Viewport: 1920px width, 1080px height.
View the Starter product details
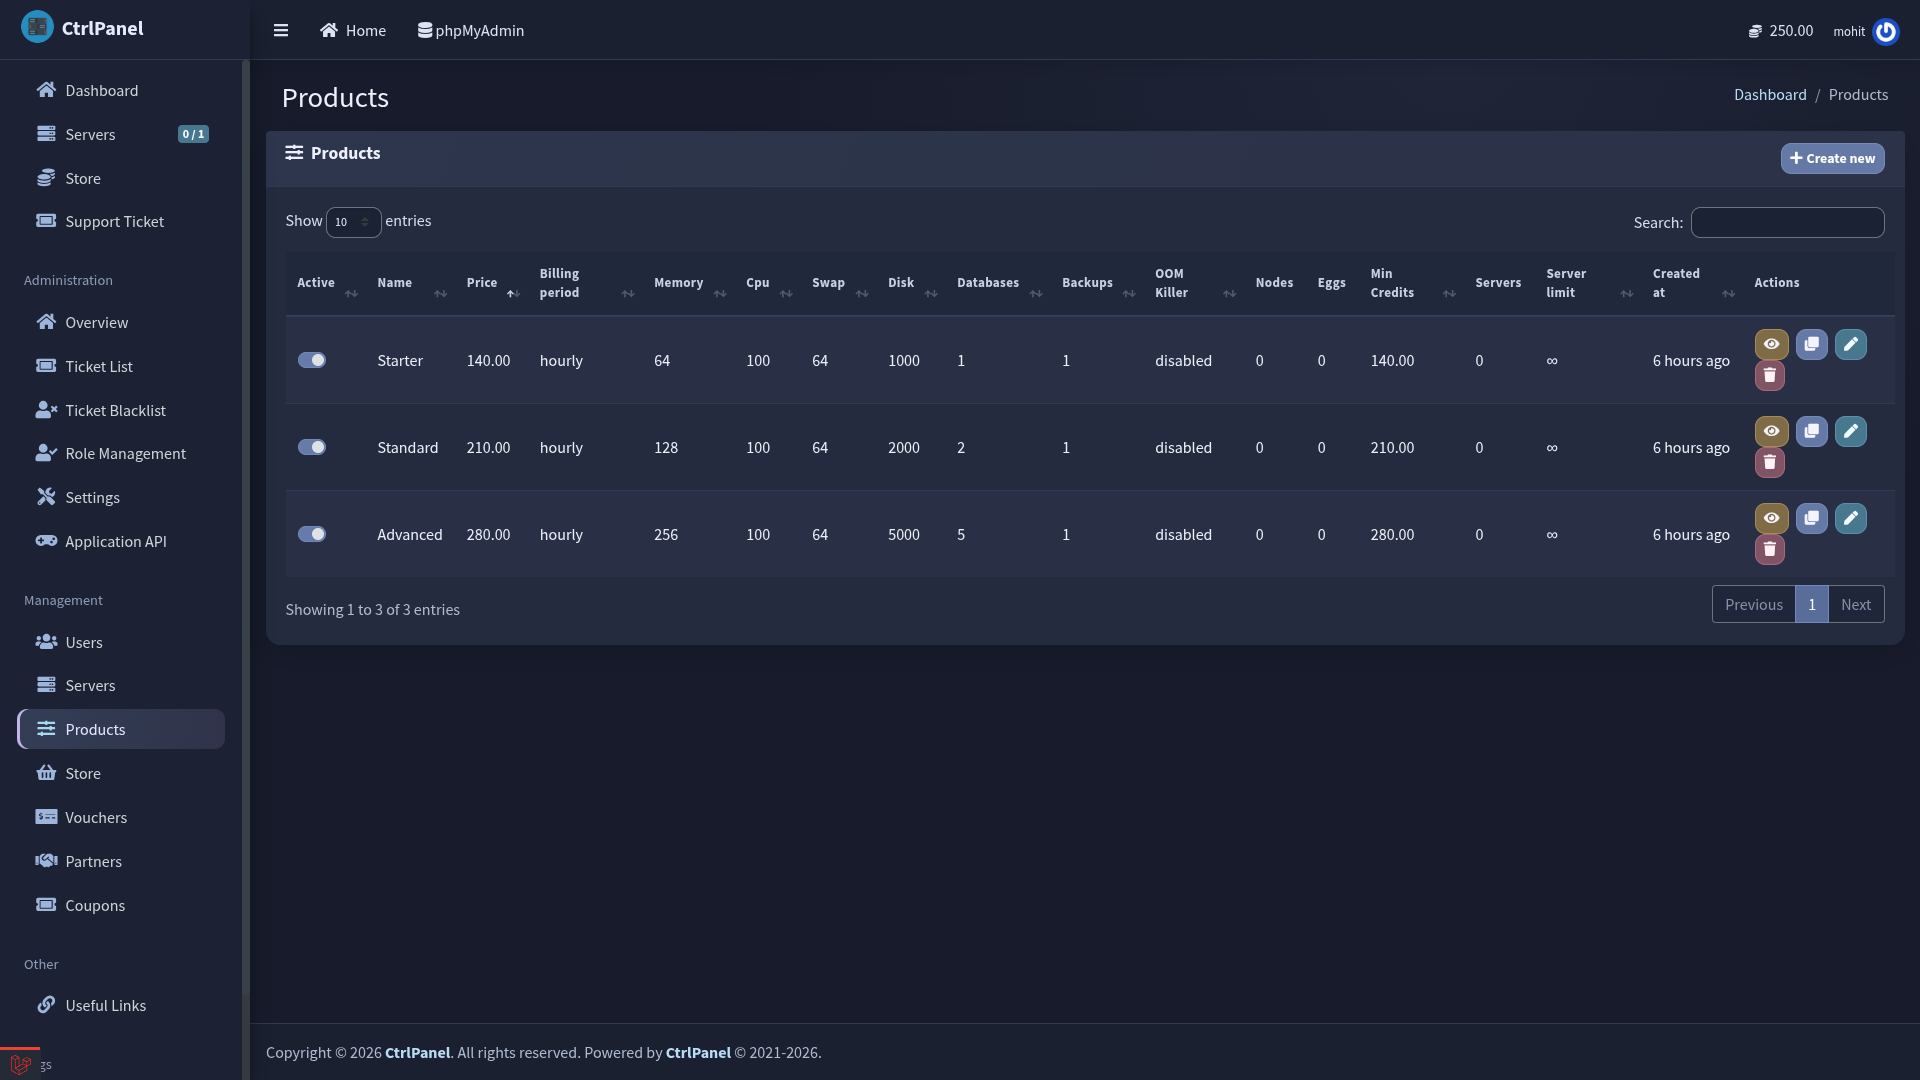click(x=1771, y=344)
